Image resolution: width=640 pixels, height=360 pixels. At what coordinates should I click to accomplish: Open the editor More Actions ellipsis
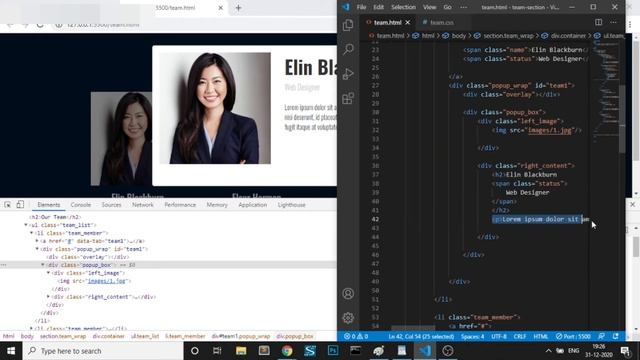coord(613,22)
